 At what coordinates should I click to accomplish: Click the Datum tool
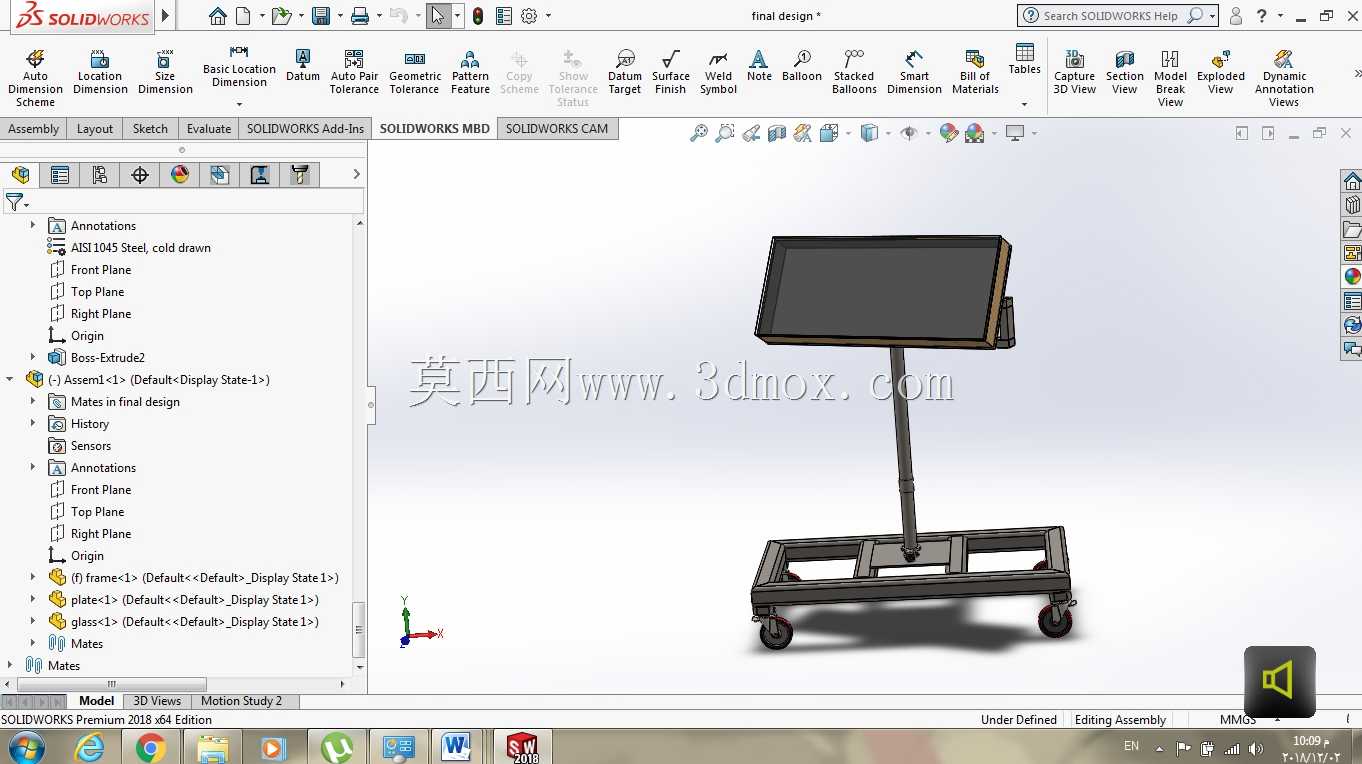303,66
